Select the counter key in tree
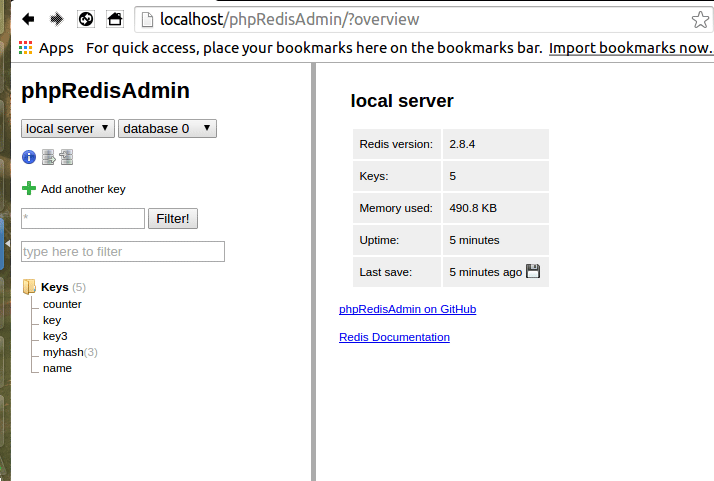Image resolution: width=714 pixels, height=481 pixels. click(62, 304)
